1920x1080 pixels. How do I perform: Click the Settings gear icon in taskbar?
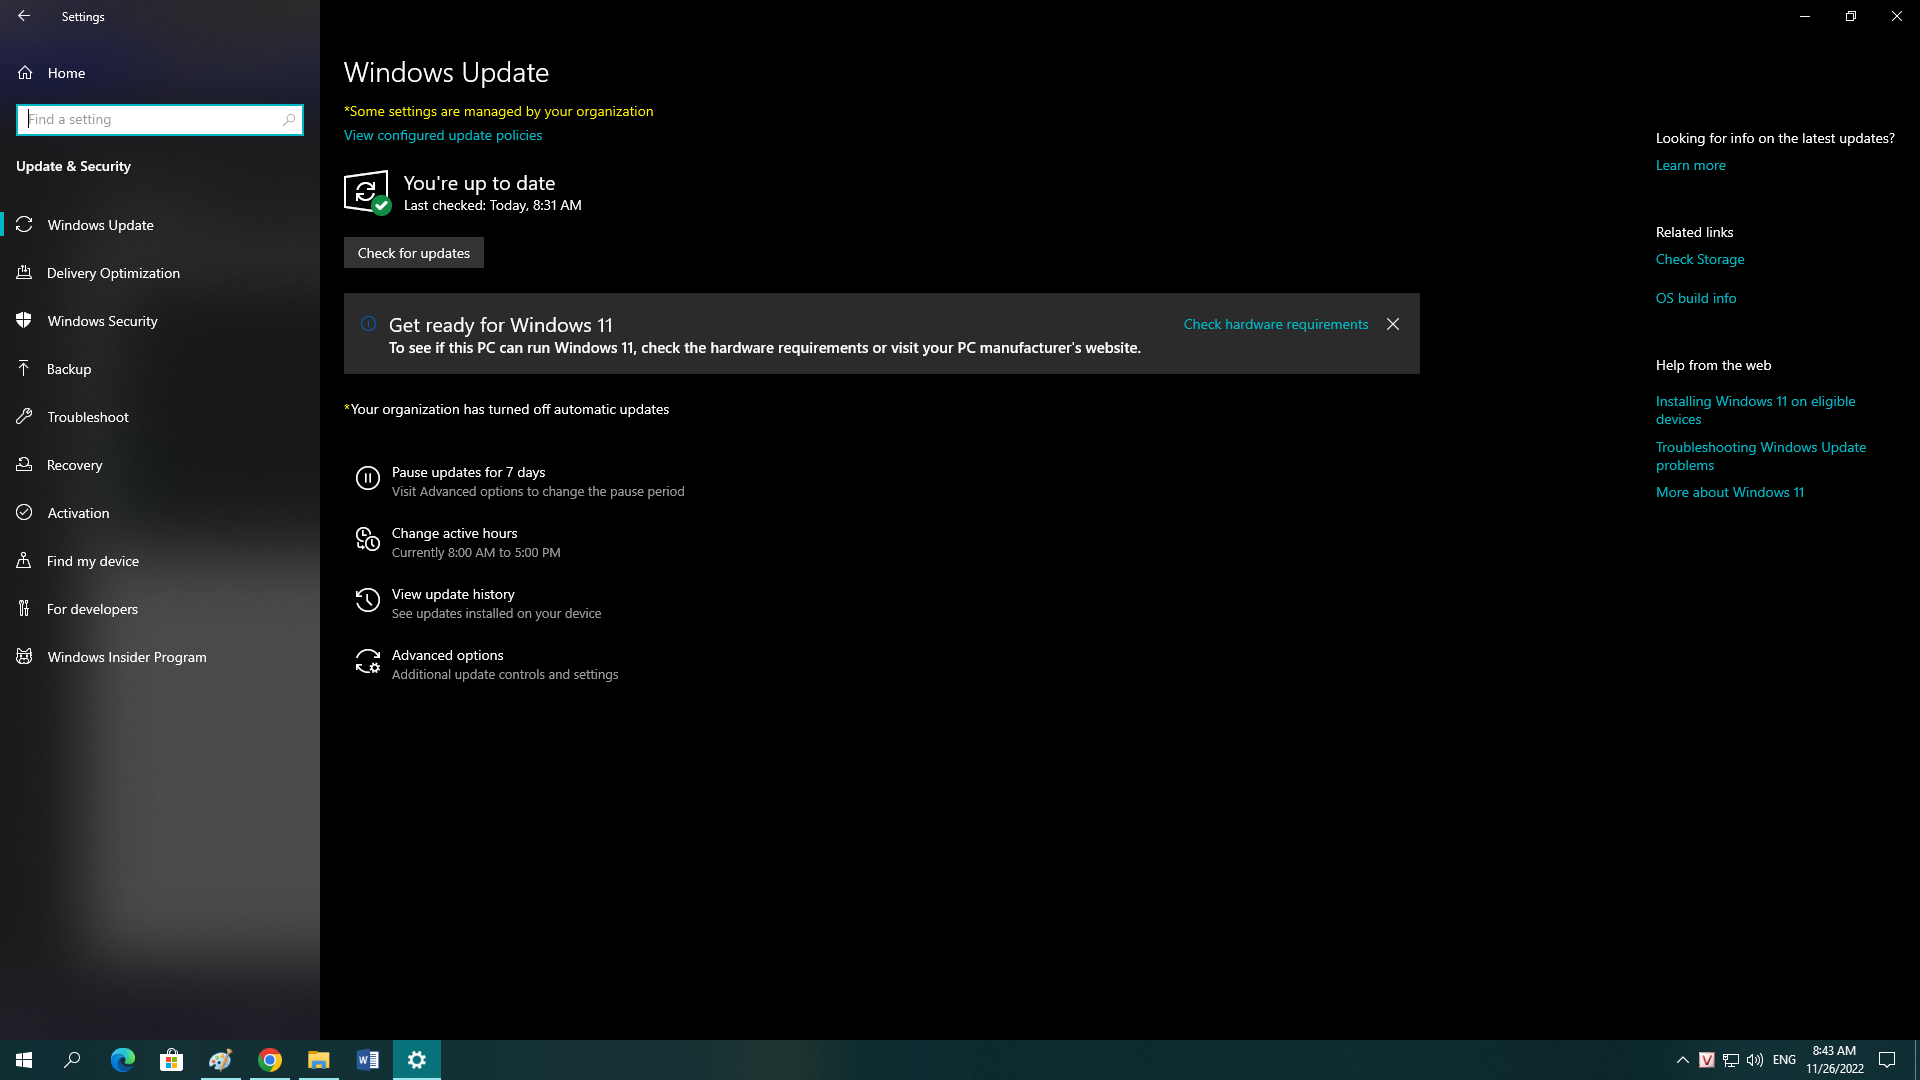(x=417, y=1059)
